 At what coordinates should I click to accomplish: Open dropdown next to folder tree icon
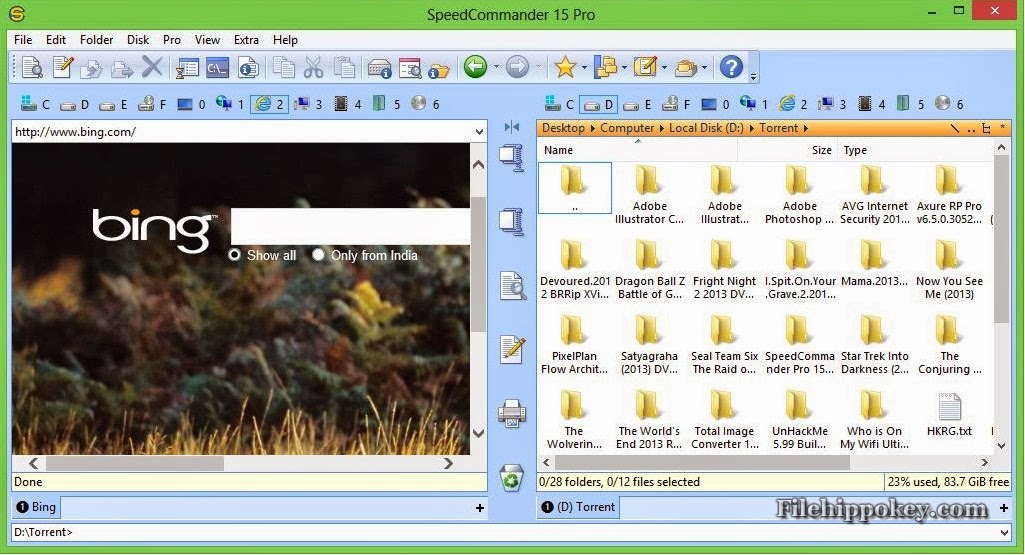point(624,67)
